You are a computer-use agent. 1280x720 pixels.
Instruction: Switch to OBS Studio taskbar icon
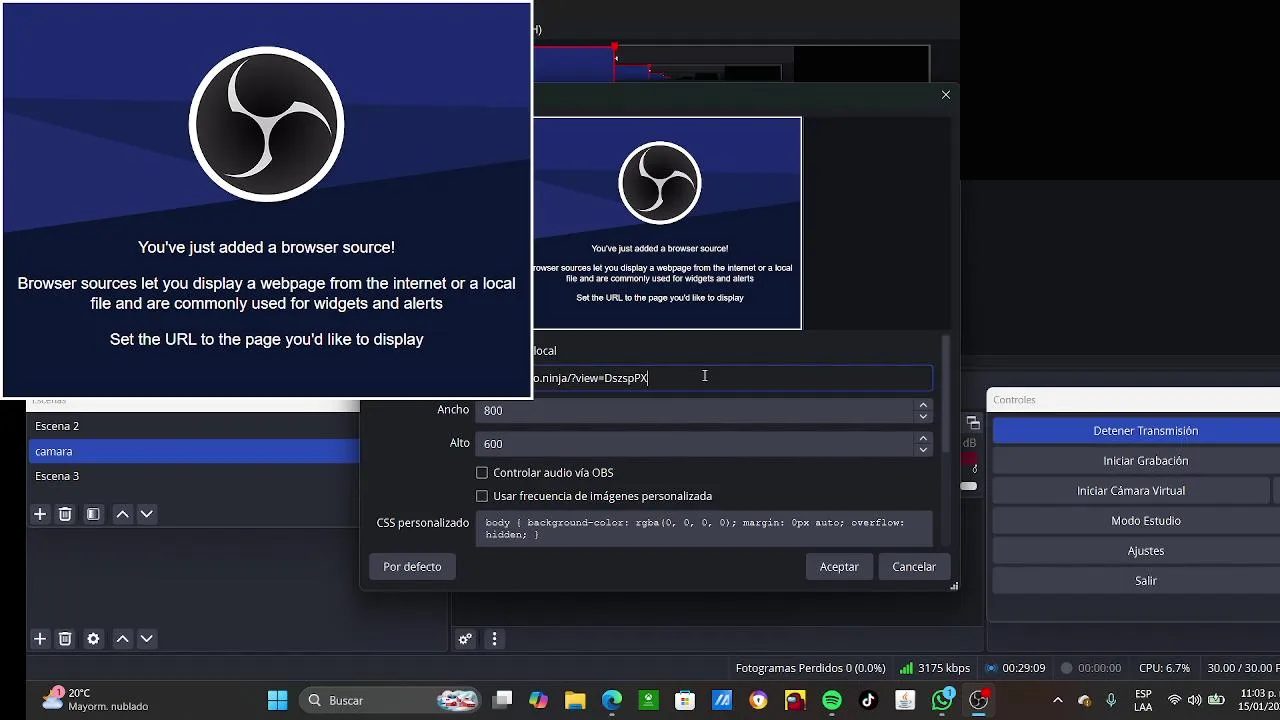click(979, 701)
